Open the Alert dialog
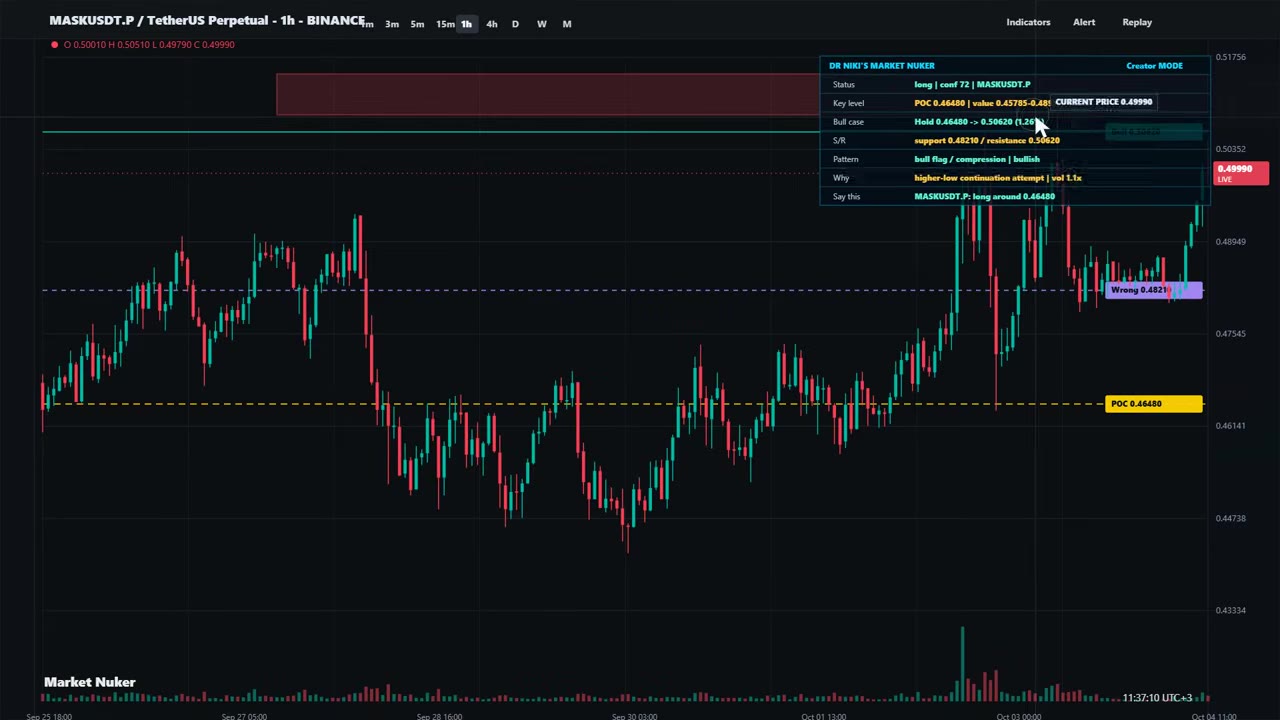 (1084, 22)
